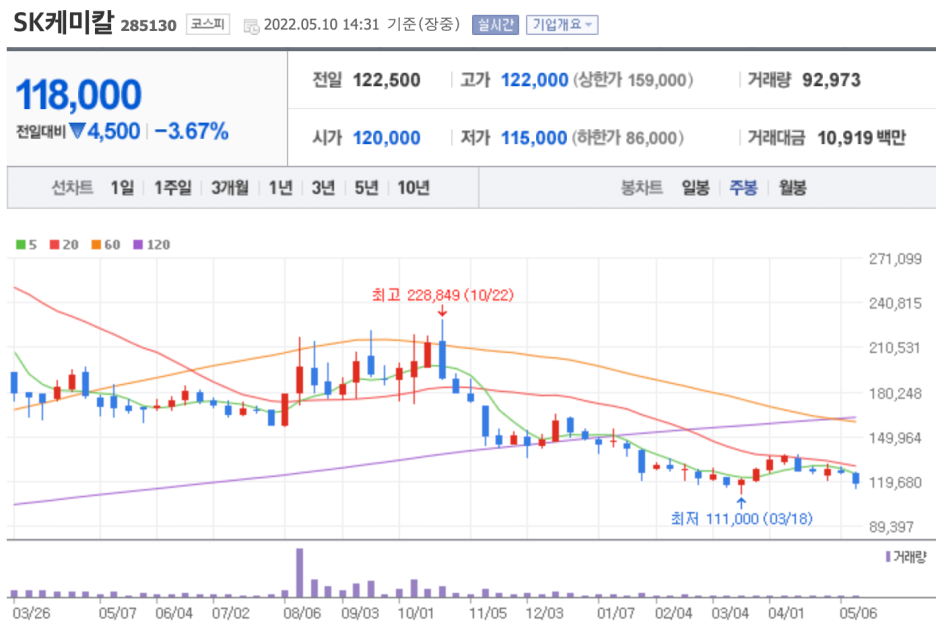The width and height of the screenshot is (936, 636).
Task: Click the -3.67% change value
Action: point(192,131)
